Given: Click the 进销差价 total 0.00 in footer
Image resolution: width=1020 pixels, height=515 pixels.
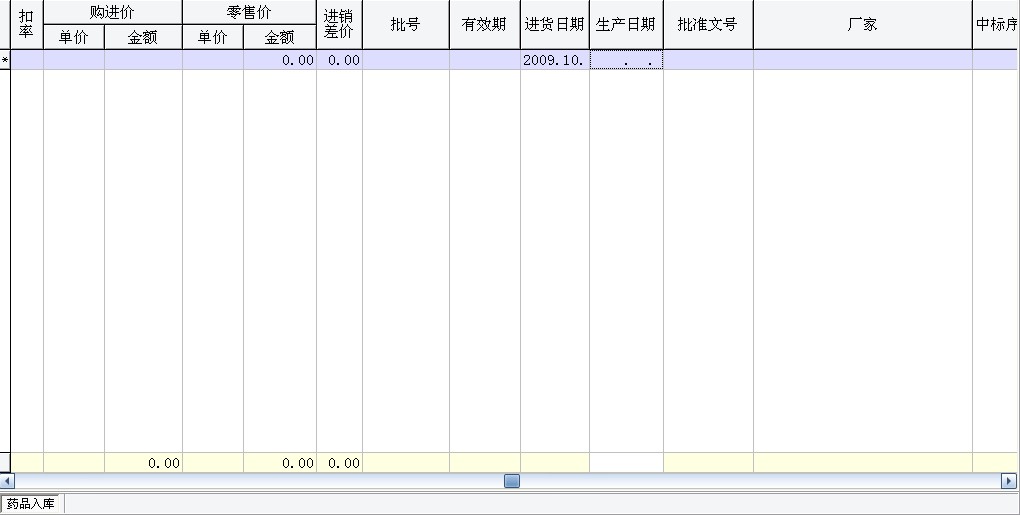Looking at the screenshot, I should pos(339,463).
